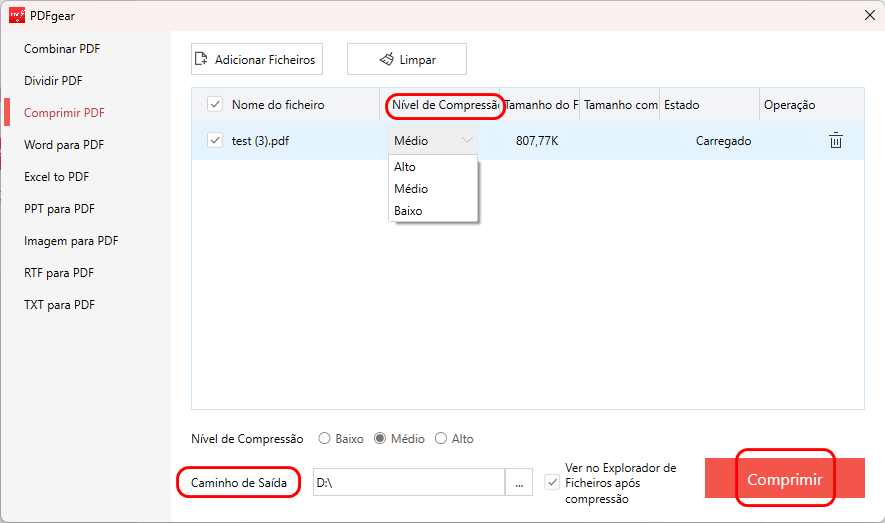The height and width of the screenshot is (523, 885).
Task: Choose Alto in the dropdown list
Action: click(x=433, y=166)
